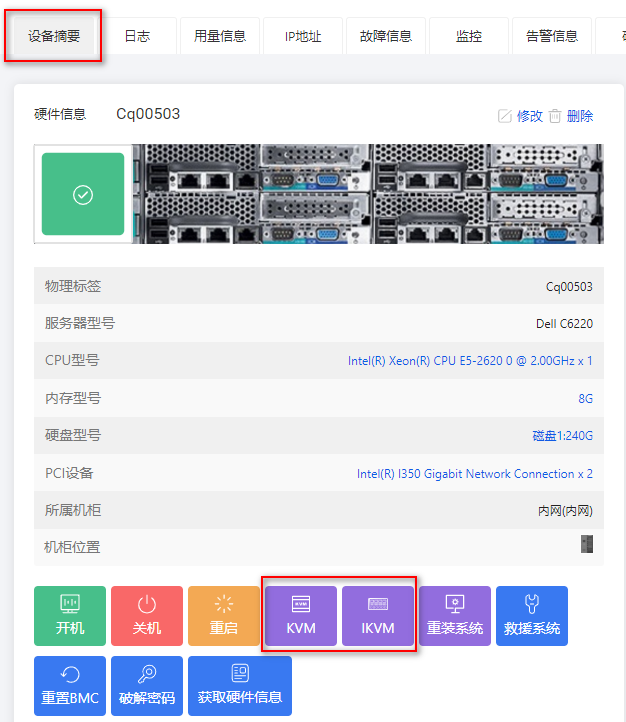Start the 救援系统 rescue button

click(532, 616)
